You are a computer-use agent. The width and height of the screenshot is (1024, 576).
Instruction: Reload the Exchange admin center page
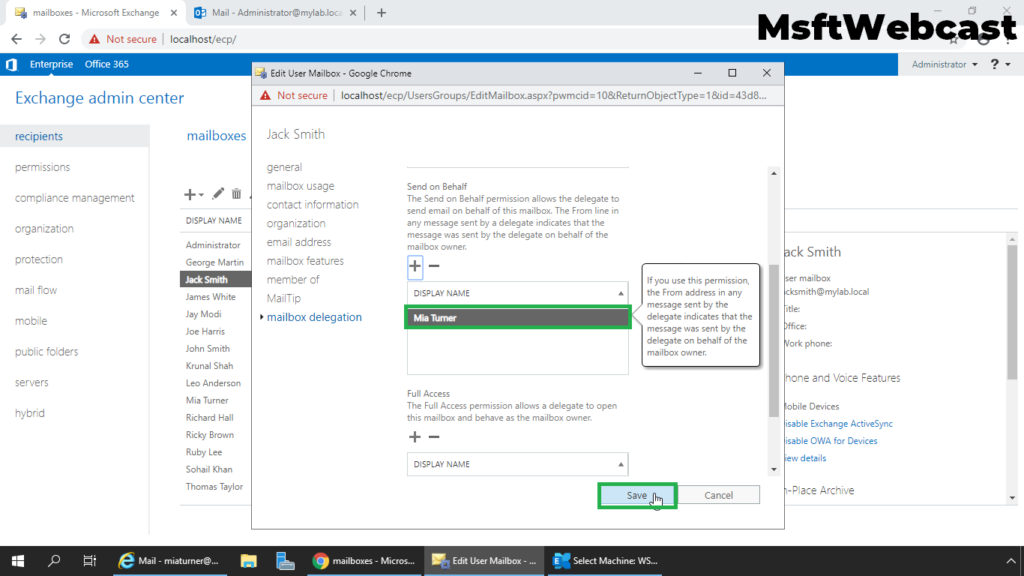coord(65,39)
